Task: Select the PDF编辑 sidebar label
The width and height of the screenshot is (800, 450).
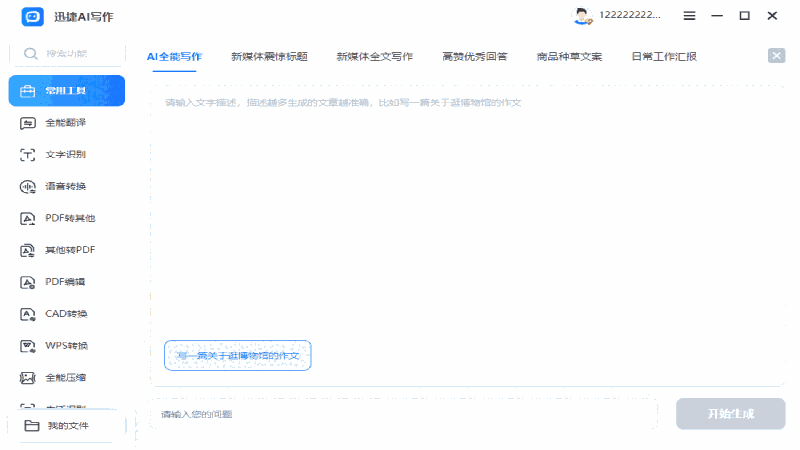Action: 65,282
